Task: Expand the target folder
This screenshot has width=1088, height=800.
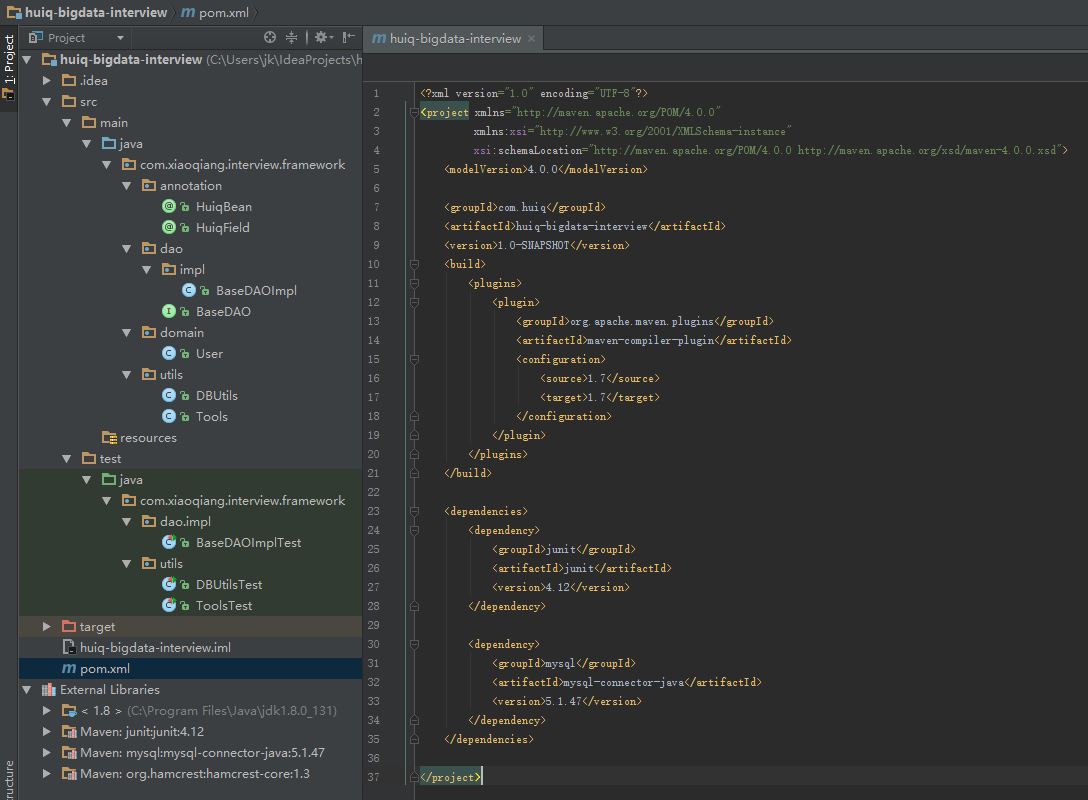Action: (46, 627)
